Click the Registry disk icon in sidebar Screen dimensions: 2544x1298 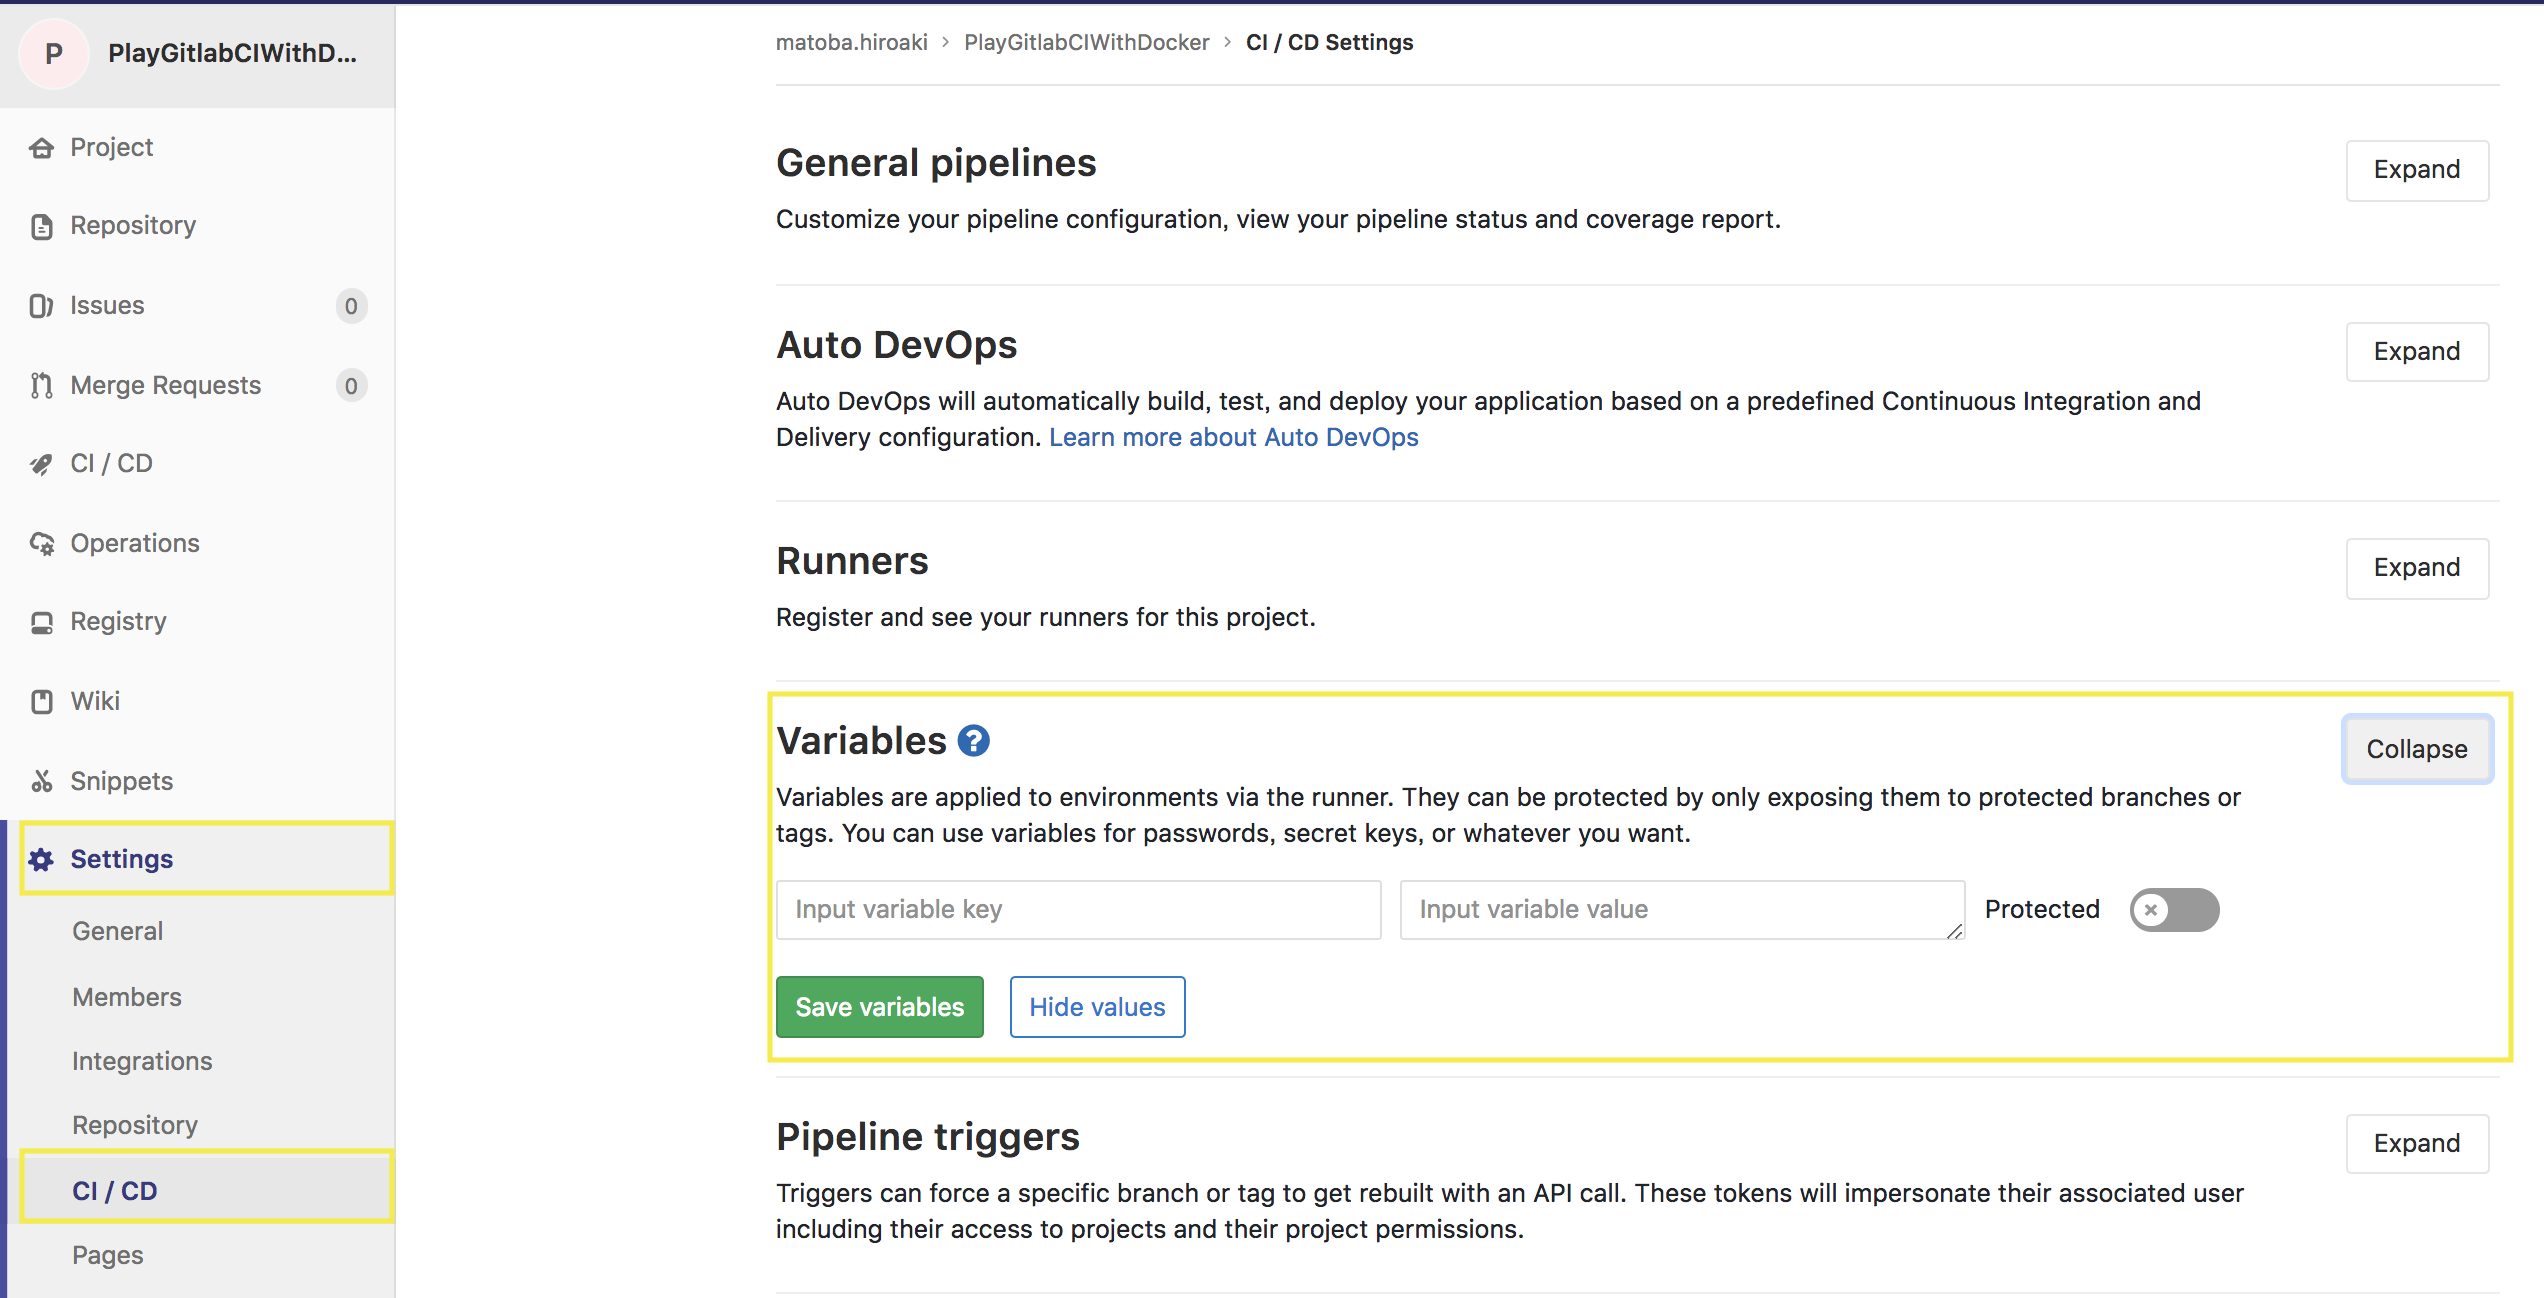41,623
